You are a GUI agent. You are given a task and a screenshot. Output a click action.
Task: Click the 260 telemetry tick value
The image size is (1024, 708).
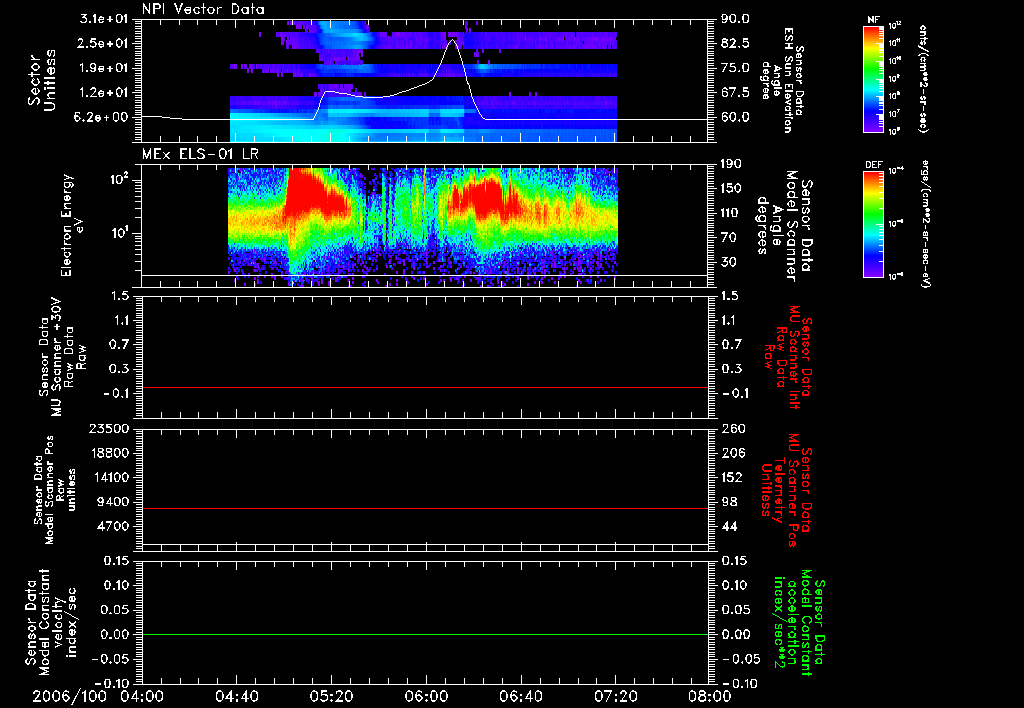click(731, 429)
